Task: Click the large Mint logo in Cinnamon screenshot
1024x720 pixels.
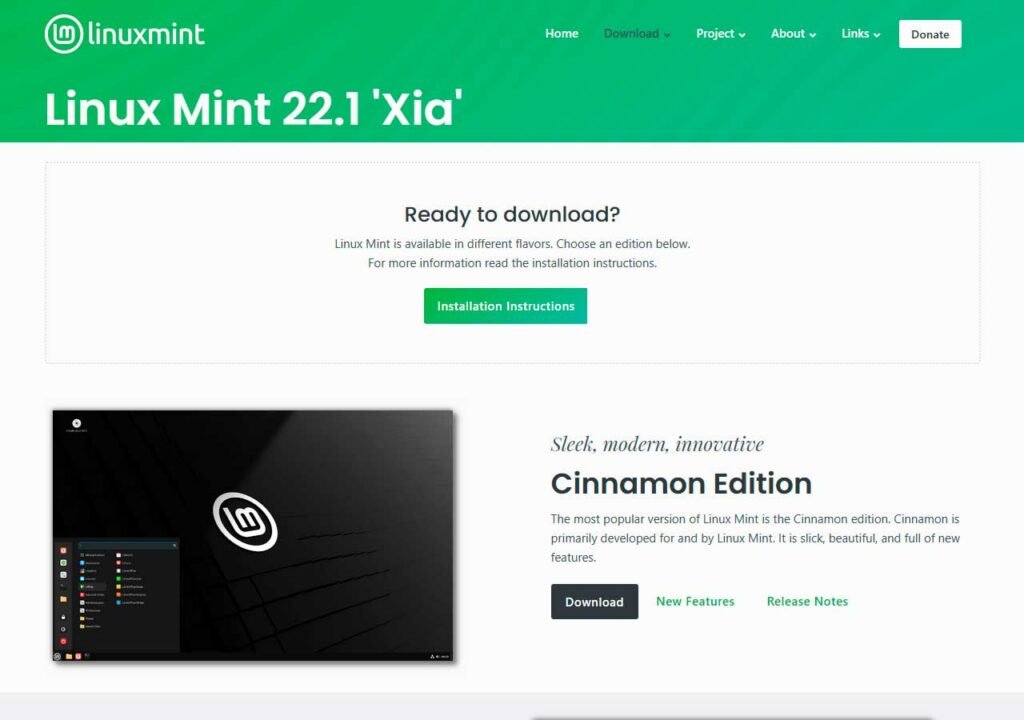Action: (x=246, y=521)
